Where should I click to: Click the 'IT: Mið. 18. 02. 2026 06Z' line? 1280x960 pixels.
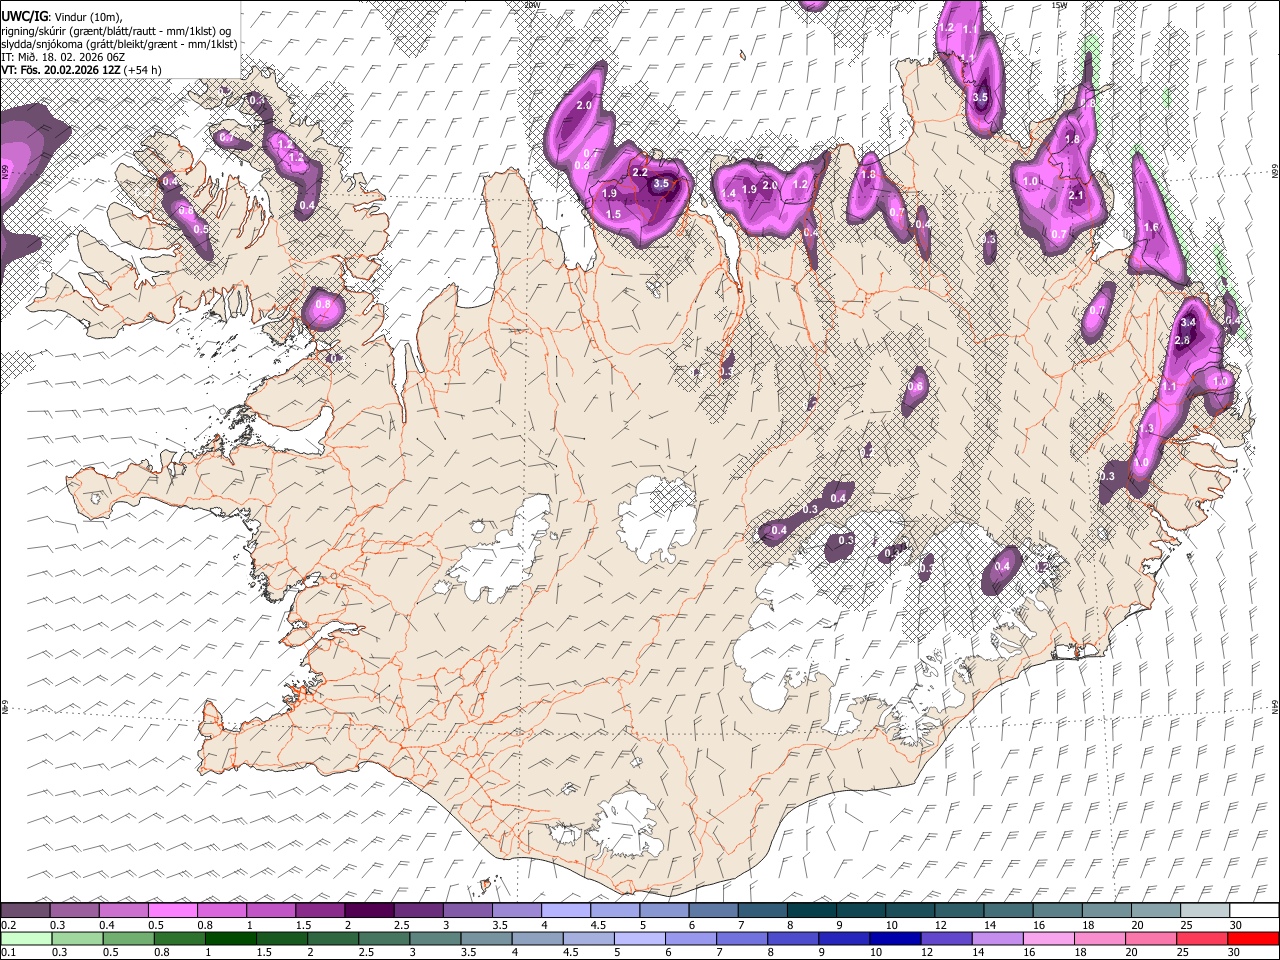[63, 57]
